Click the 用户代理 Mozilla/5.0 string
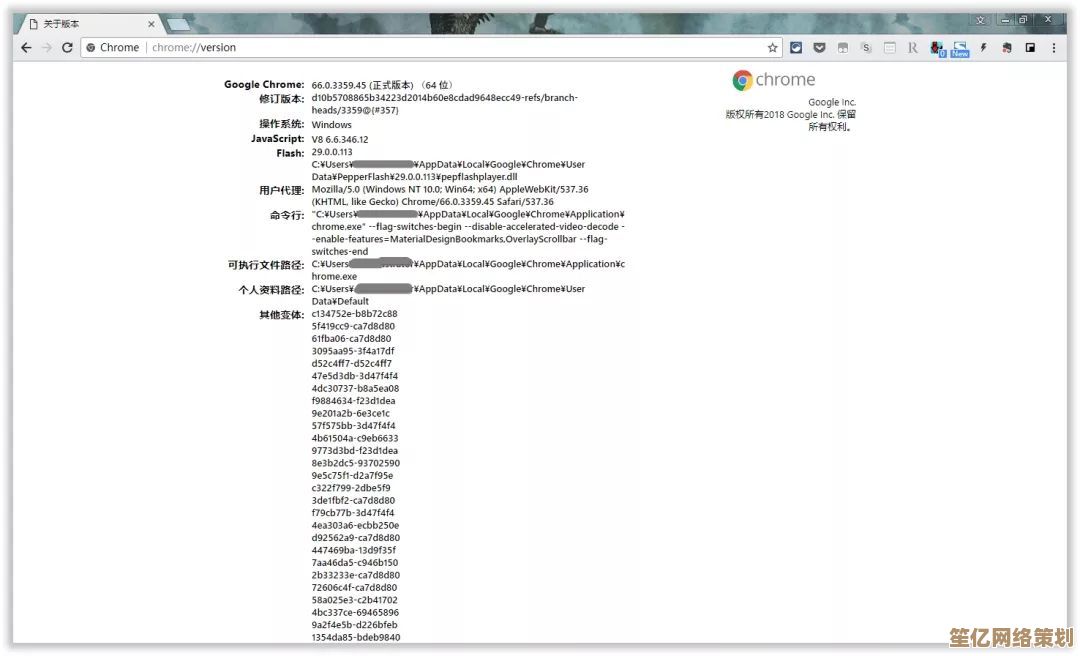 coord(450,196)
